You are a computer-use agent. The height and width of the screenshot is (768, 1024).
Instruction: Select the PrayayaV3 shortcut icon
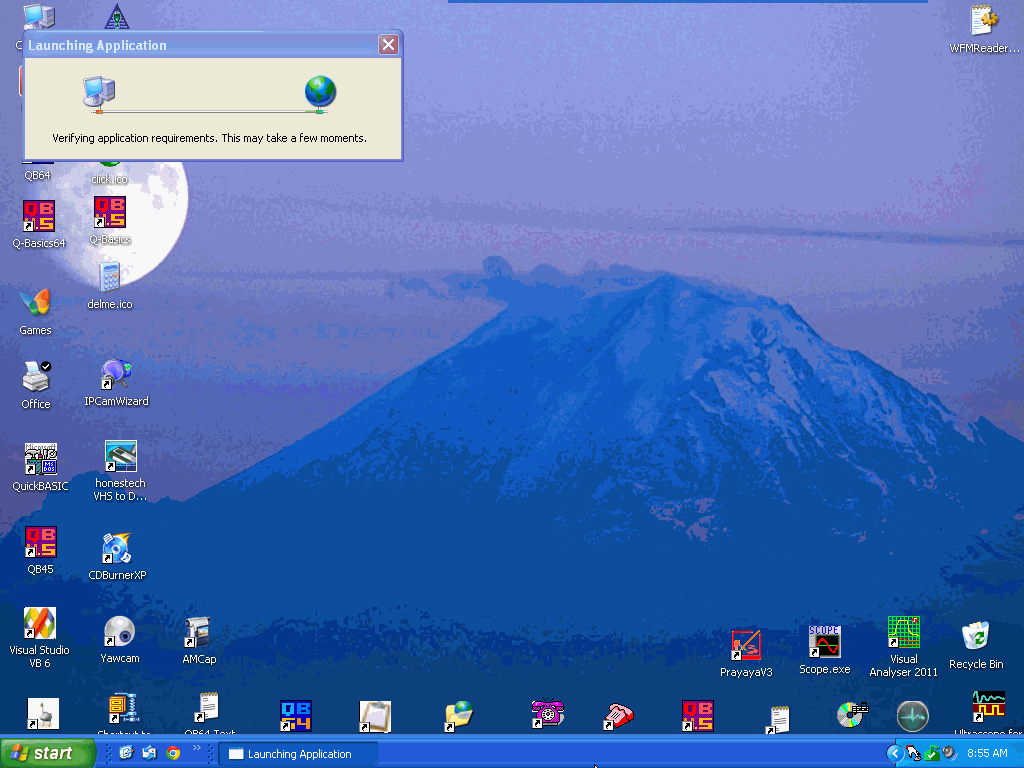pyautogui.click(x=746, y=646)
